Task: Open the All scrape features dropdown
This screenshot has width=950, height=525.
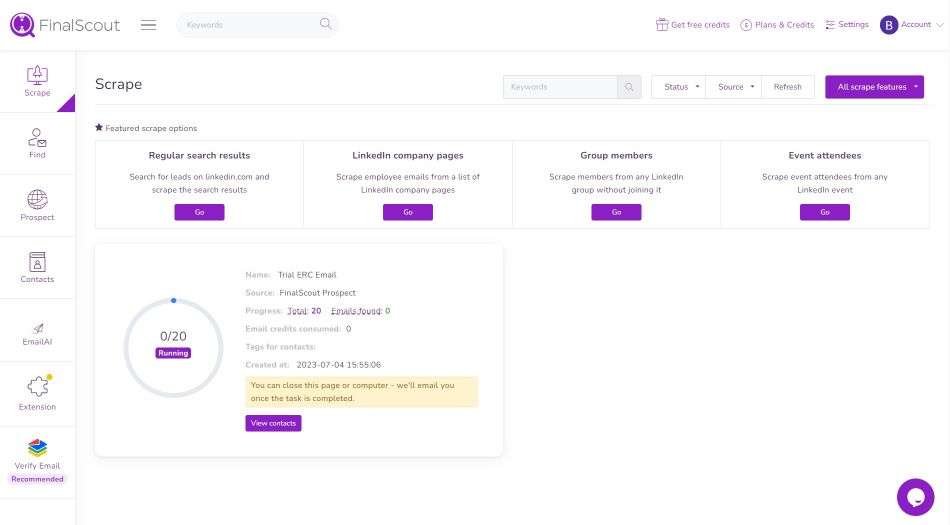Action: click(x=874, y=87)
